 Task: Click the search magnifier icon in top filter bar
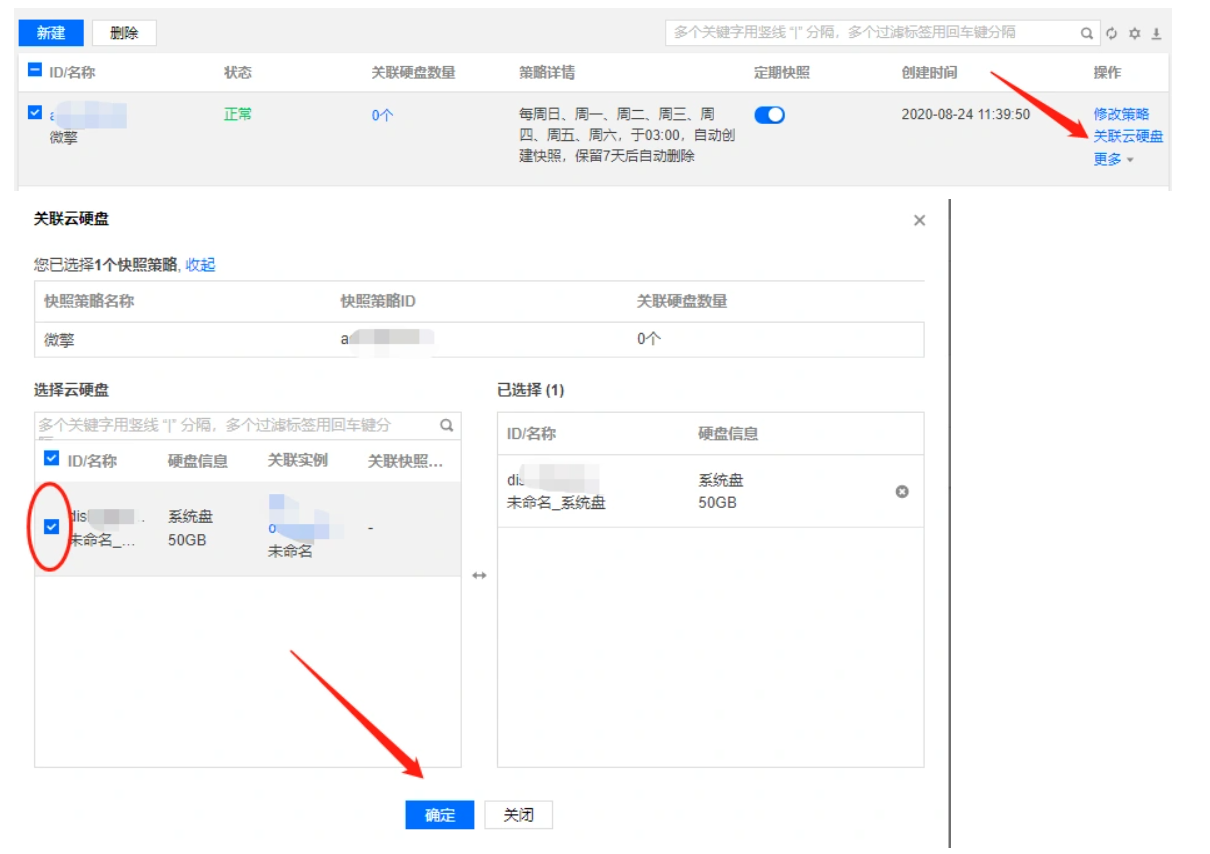[x=1087, y=33]
